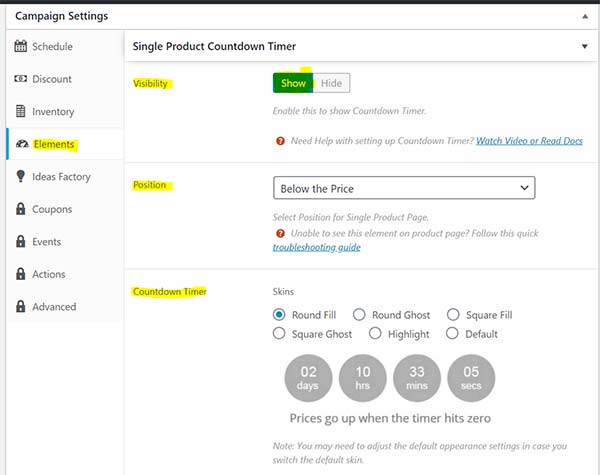The width and height of the screenshot is (600, 475).
Task: Click the Coupons lock icon
Action: tap(21, 209)
